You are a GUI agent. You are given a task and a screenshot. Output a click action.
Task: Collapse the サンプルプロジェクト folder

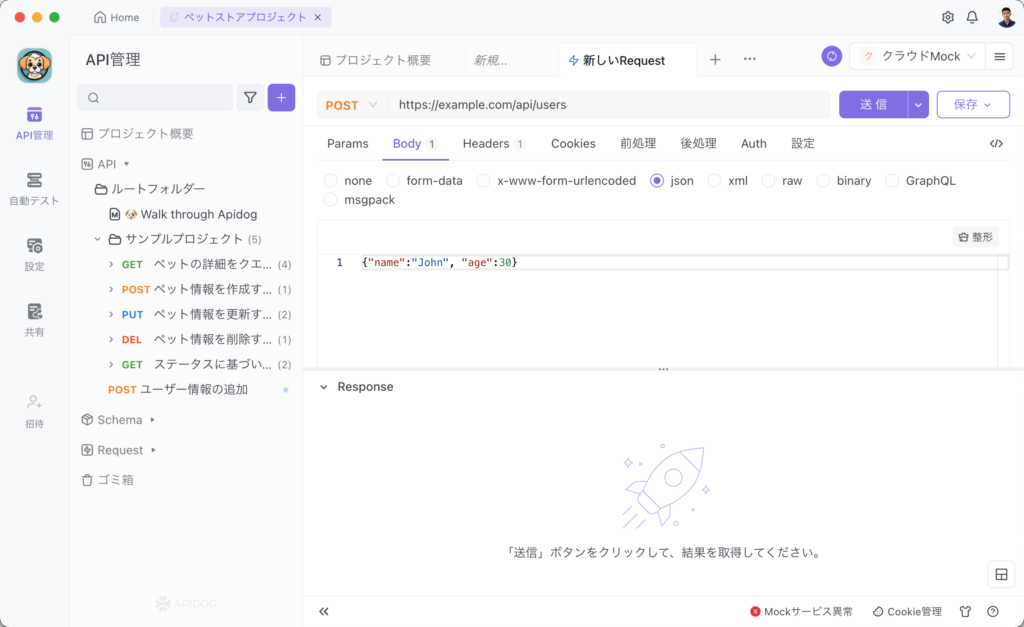coord(98,239)
